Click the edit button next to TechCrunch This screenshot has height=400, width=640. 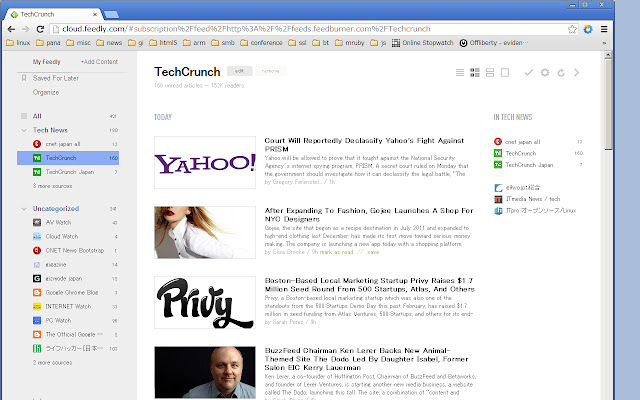[239, 71]
